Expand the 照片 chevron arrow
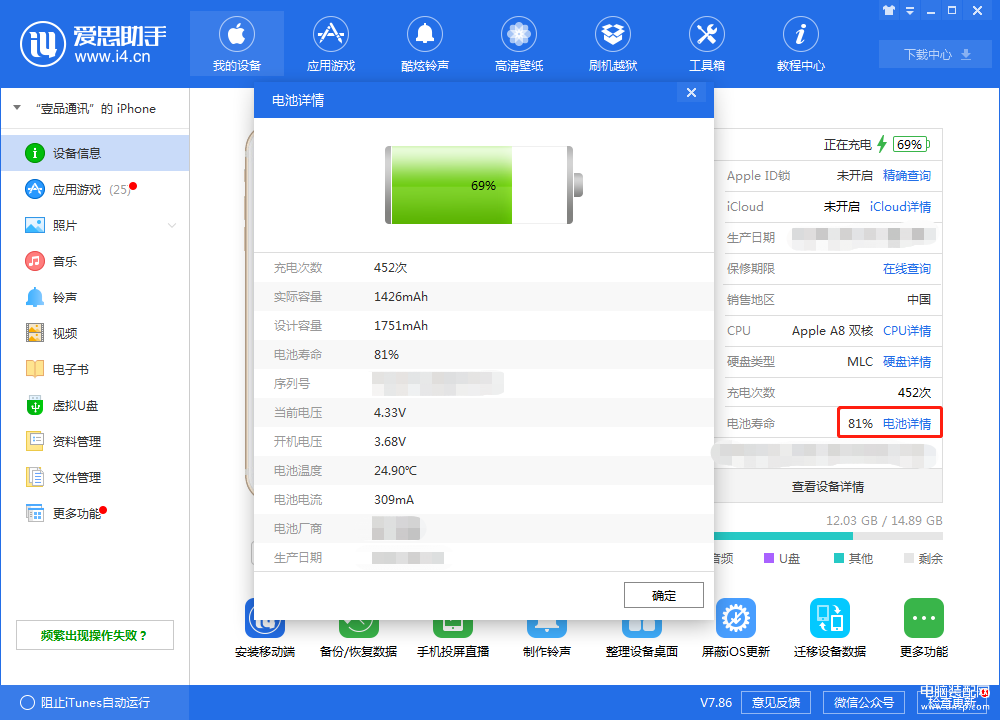 pyautogui.click(x=172, y=225)
